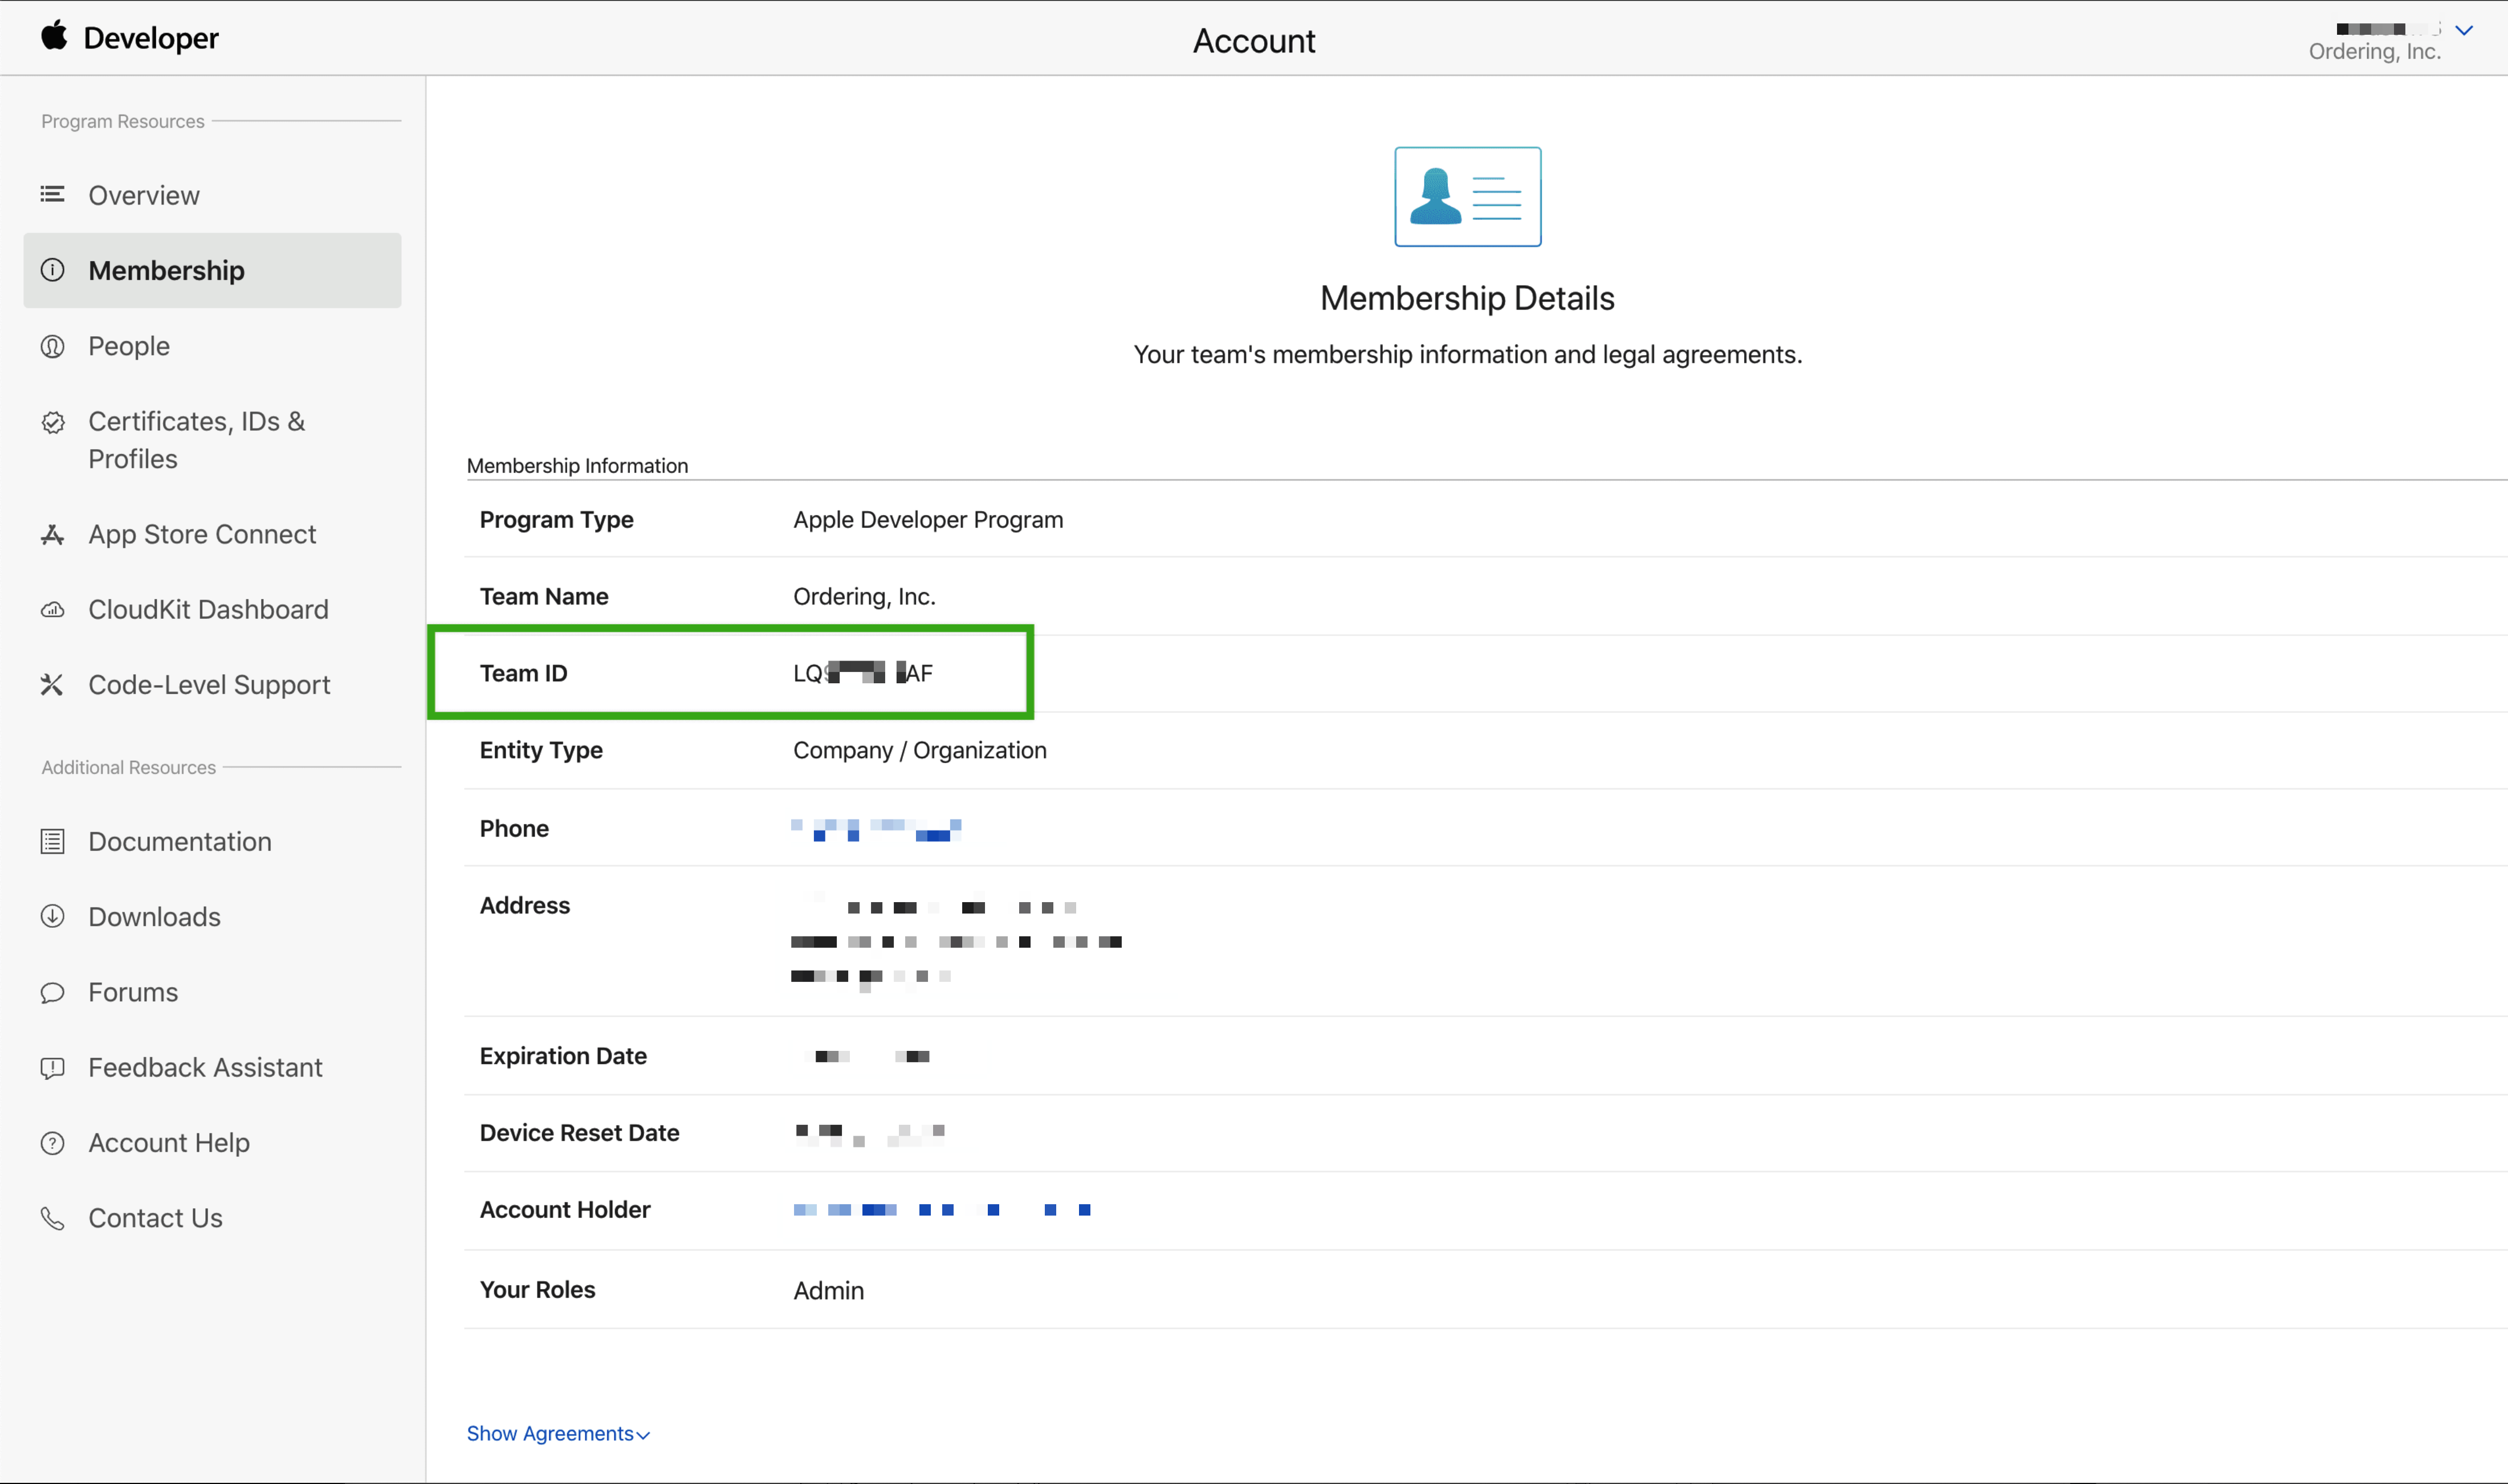Go to Feedback Assistant
The width and height of the screenshot is (2508, 1484).
(x=205, y=1068)
